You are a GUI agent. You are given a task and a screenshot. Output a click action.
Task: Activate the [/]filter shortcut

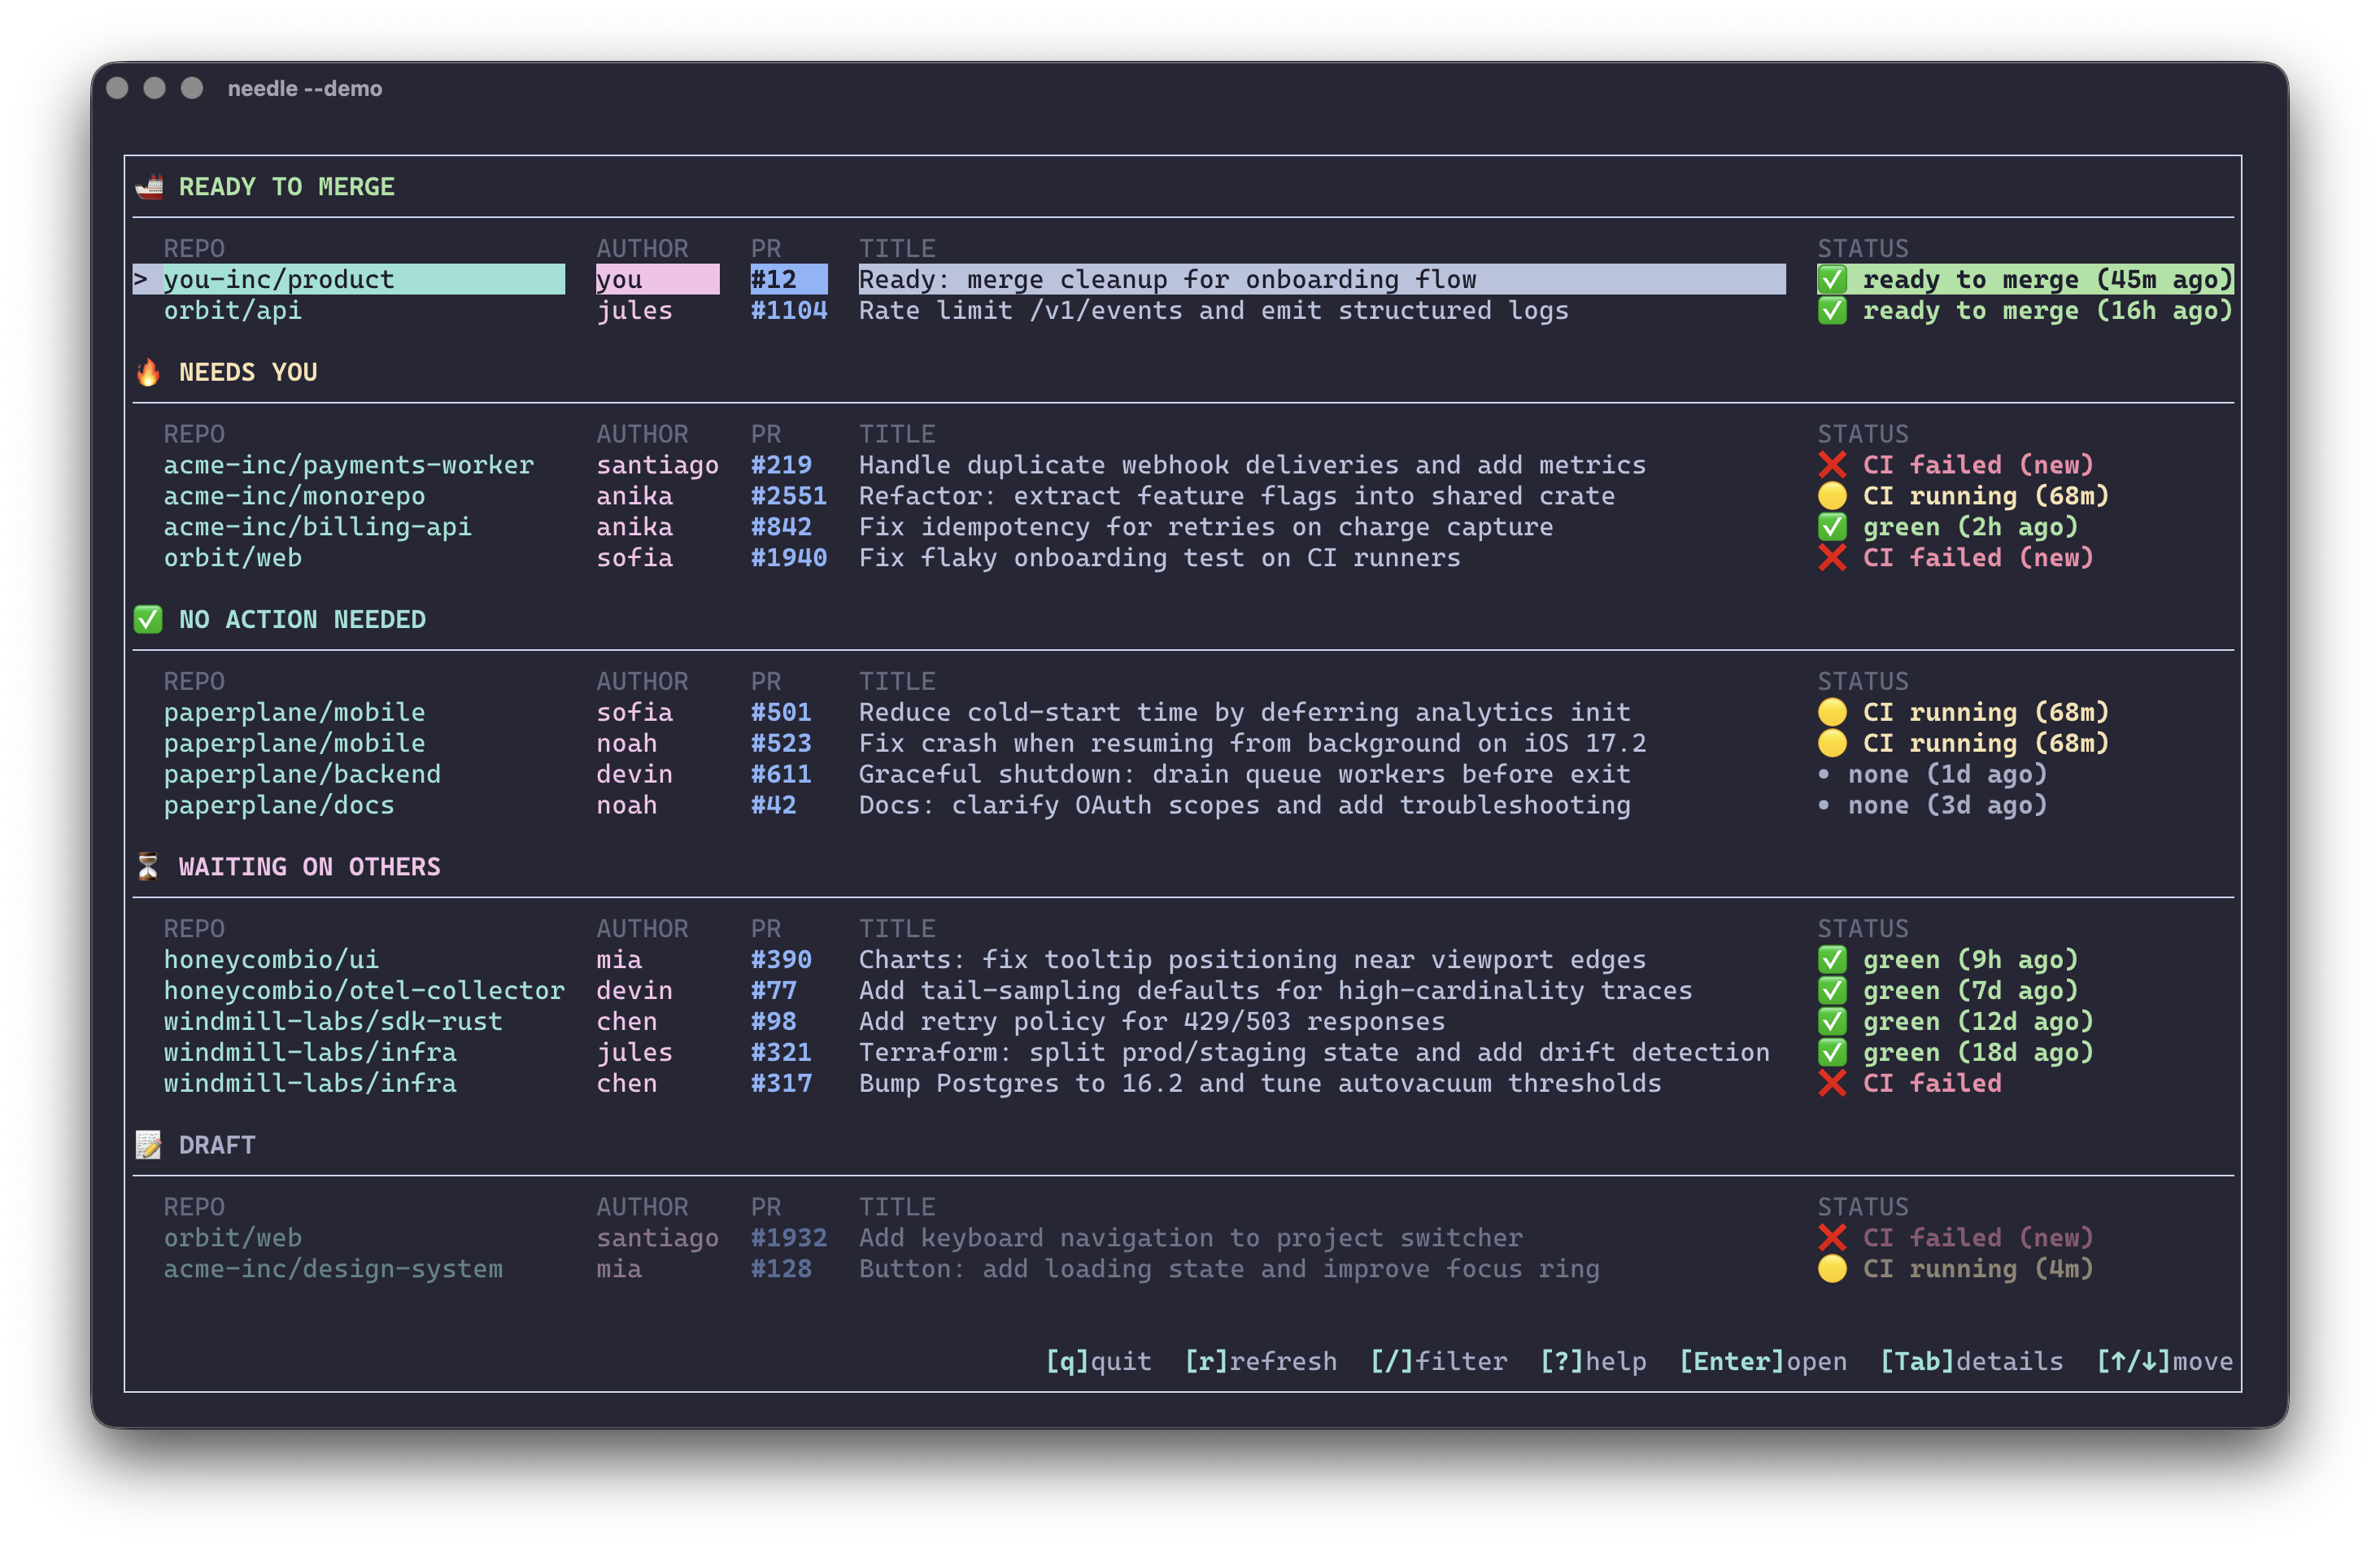click(1438, 1361)
